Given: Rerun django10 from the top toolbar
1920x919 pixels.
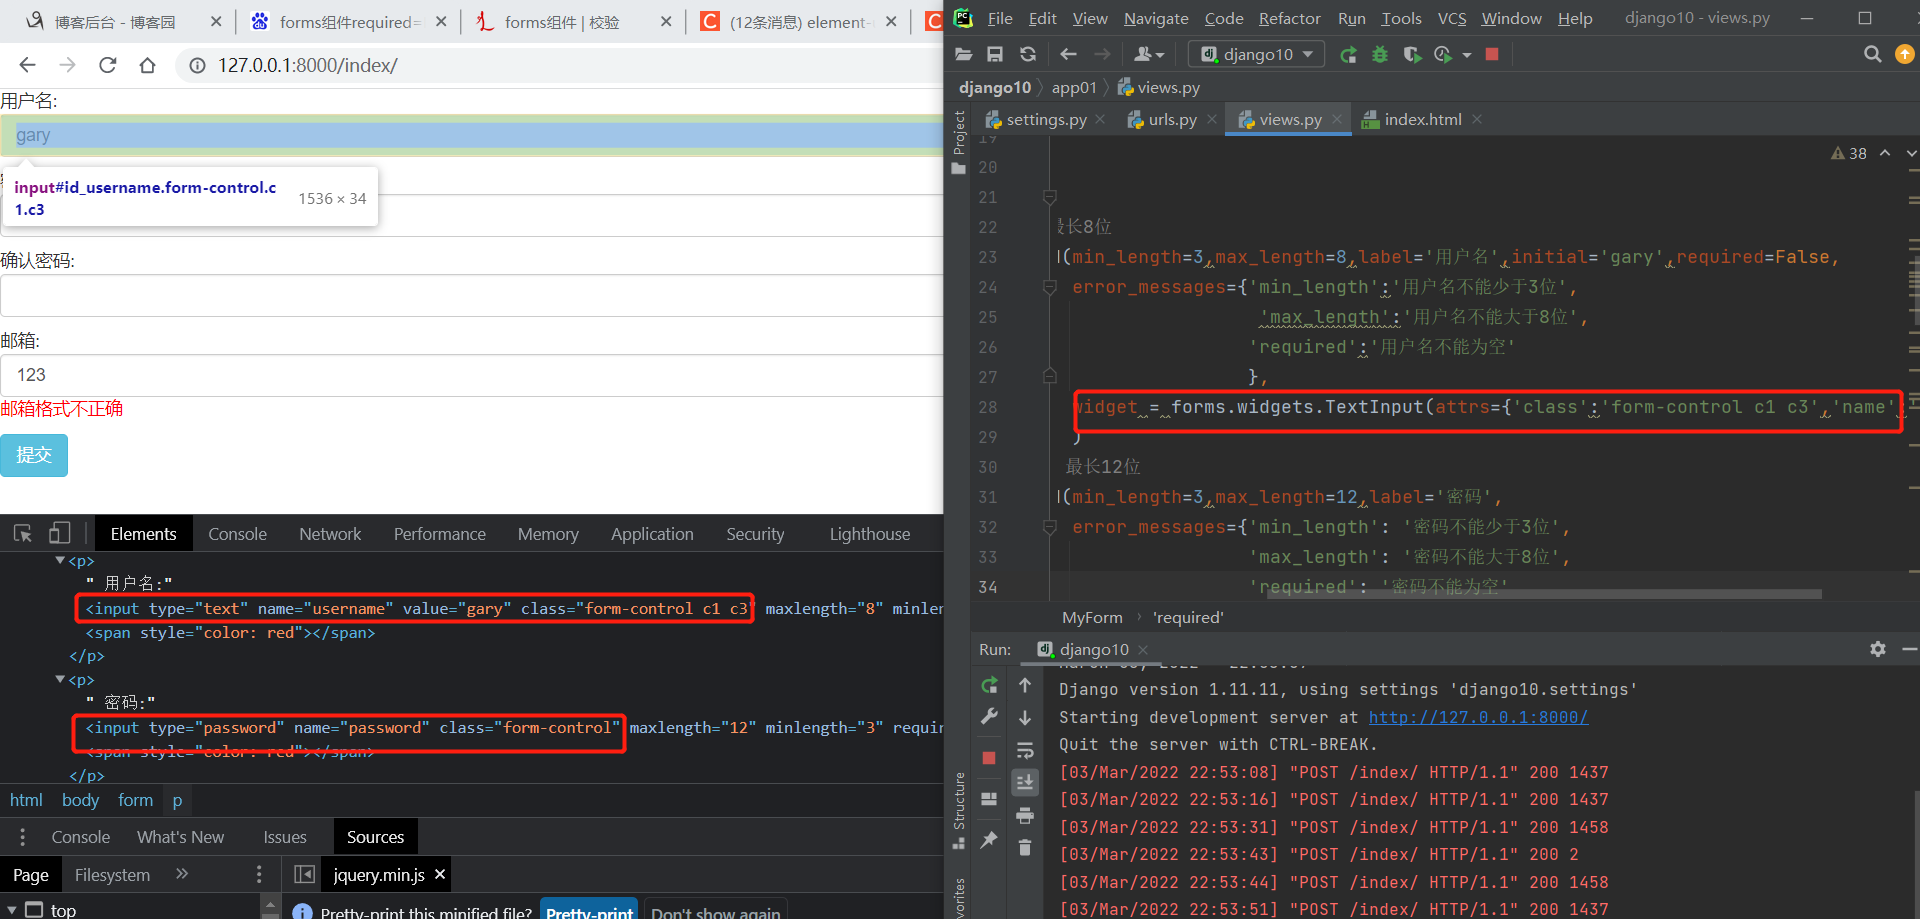Looking at the screenshot, I should (x=1348, y=54).
